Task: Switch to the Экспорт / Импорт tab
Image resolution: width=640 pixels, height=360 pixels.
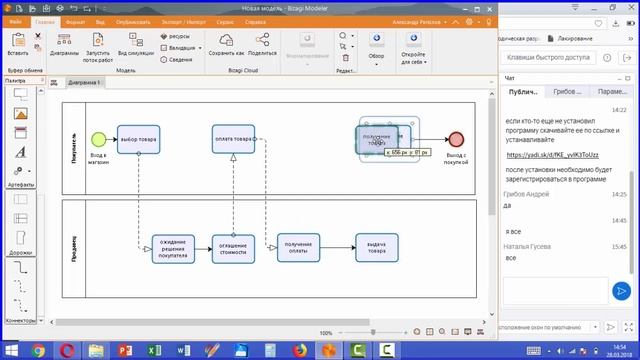Action: (183, 22)
